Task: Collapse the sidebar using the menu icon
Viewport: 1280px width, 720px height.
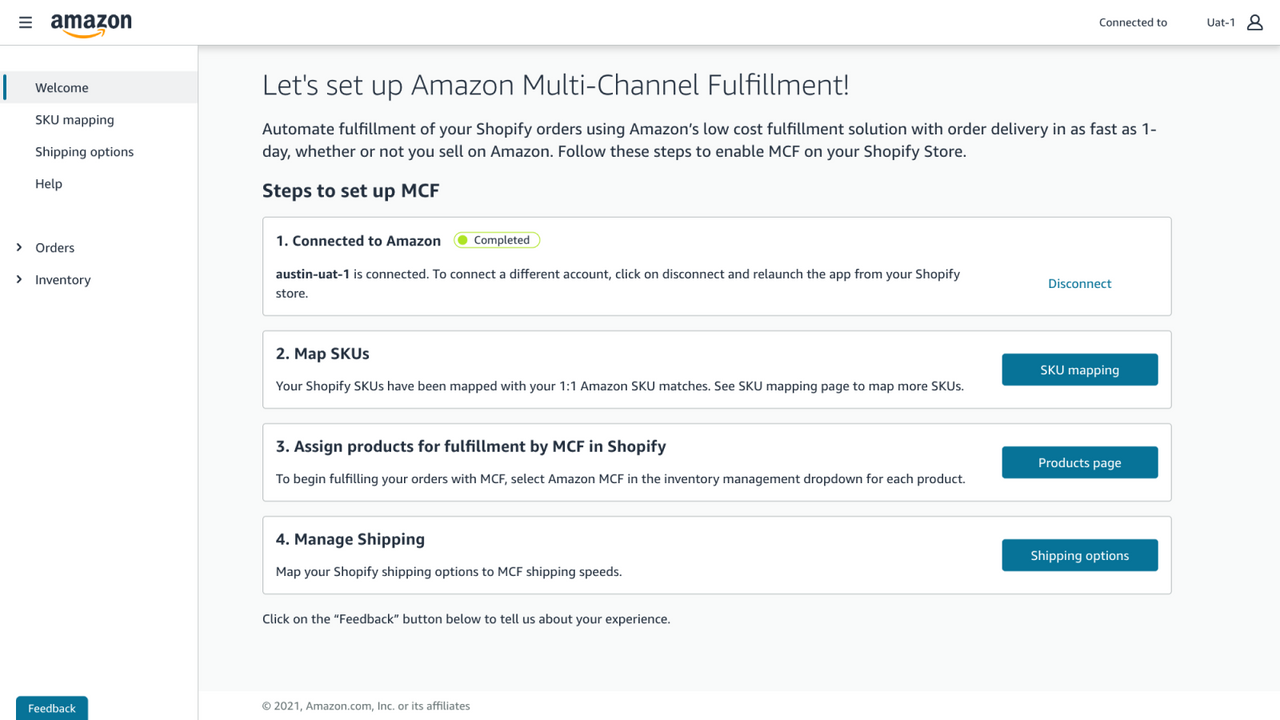Action: (25, 22)
